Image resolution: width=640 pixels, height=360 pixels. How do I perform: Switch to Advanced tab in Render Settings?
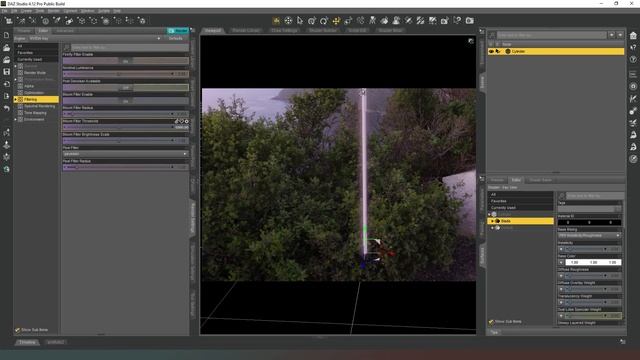(65, 31)
